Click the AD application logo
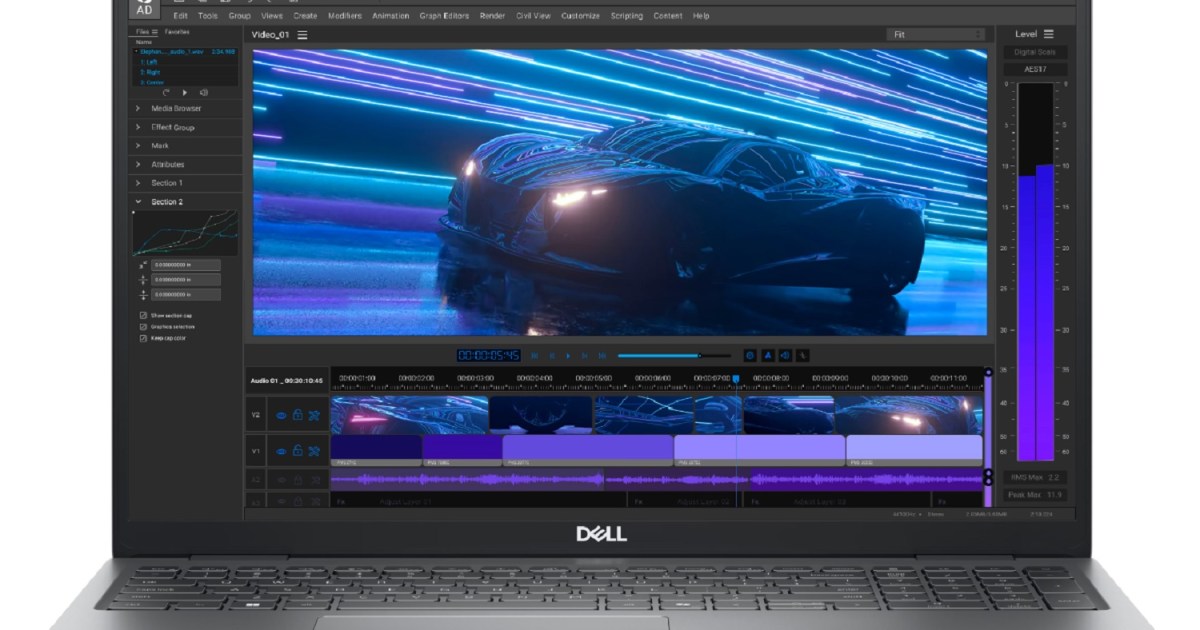The height and width of the screenshot is (630, 1200). [145, 8]
